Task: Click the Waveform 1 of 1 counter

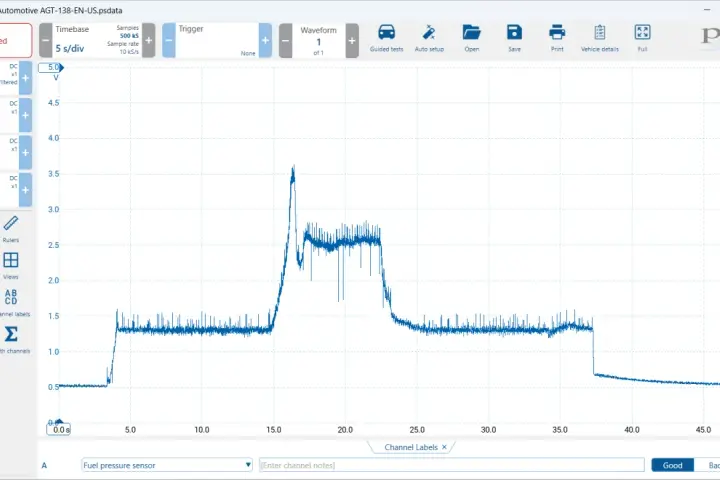Action: tap(318, 41)
